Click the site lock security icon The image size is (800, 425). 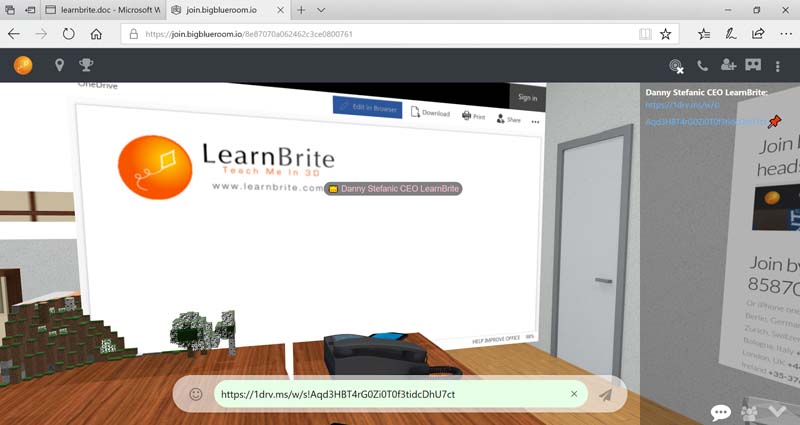(x=134, y=34)
